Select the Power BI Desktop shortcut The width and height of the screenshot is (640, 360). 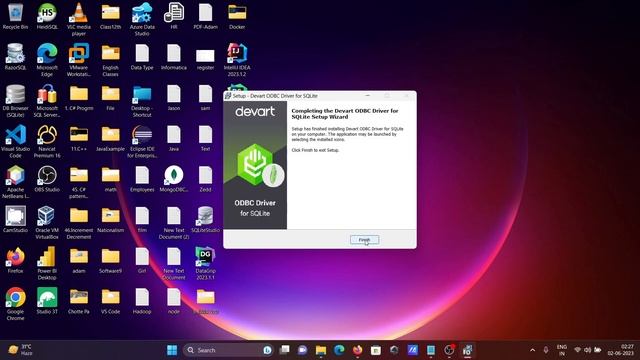(47, 263)
